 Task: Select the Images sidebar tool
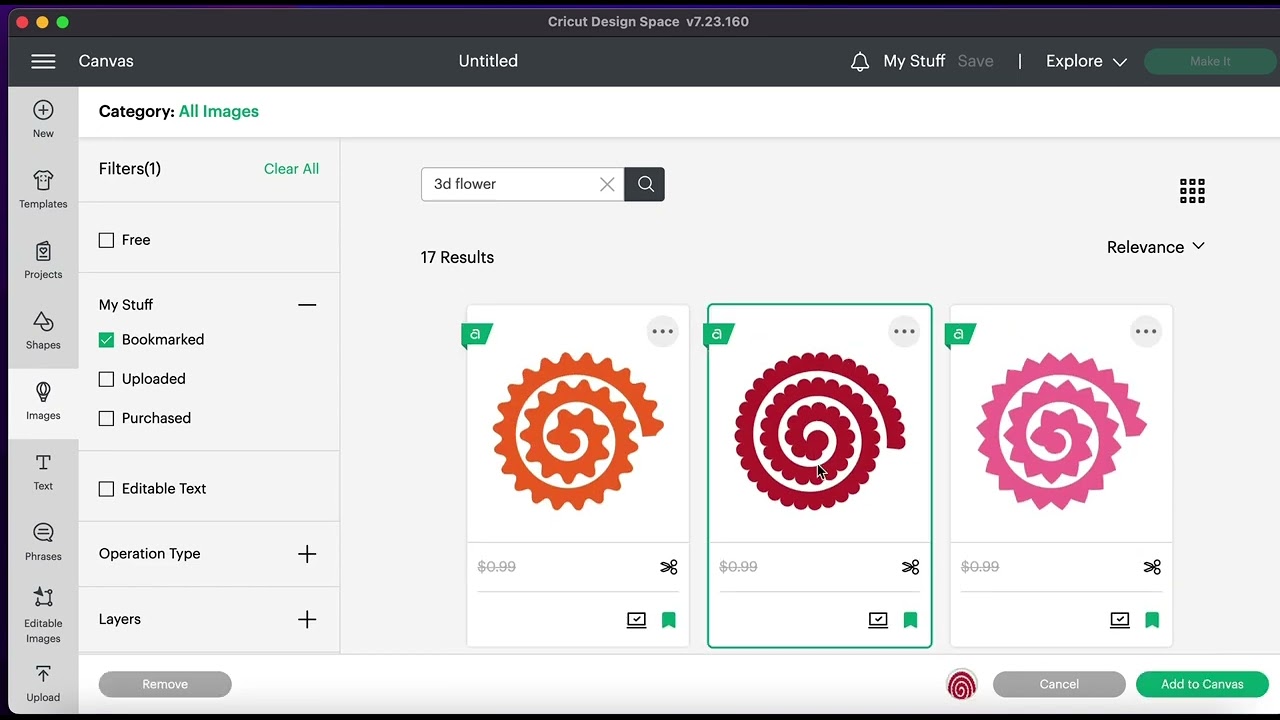click(x=43, y=401)
